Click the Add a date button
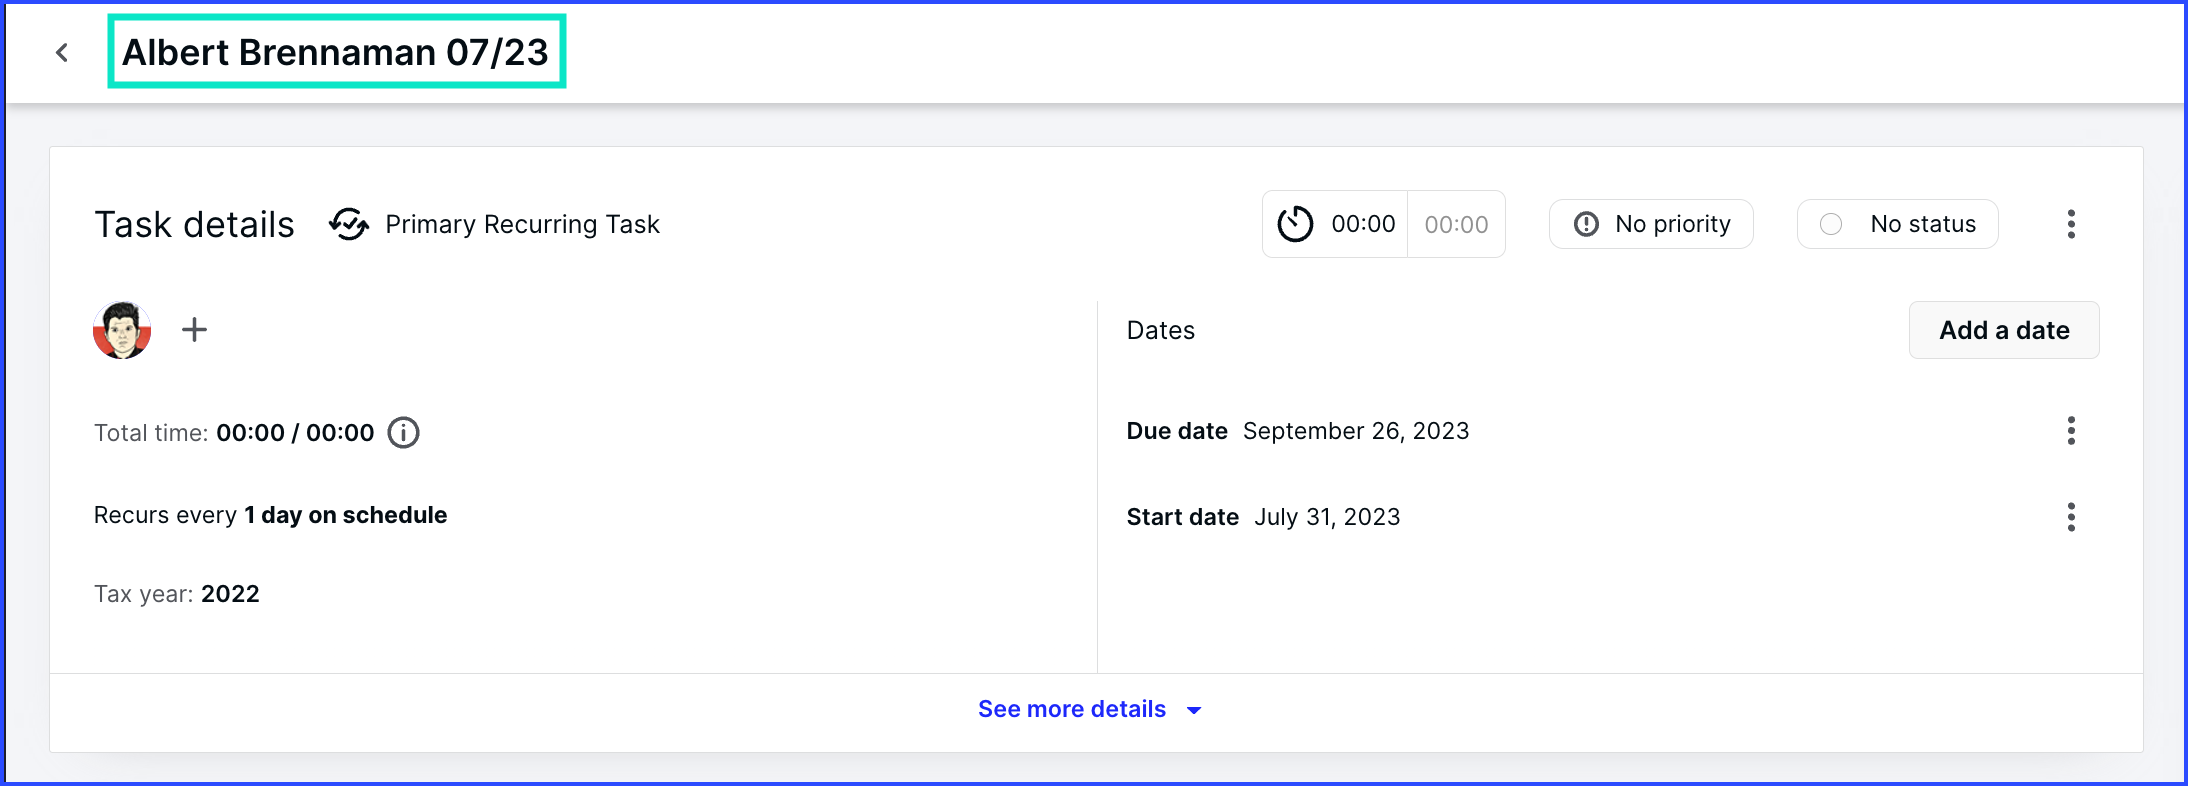 pos(2004,330)
